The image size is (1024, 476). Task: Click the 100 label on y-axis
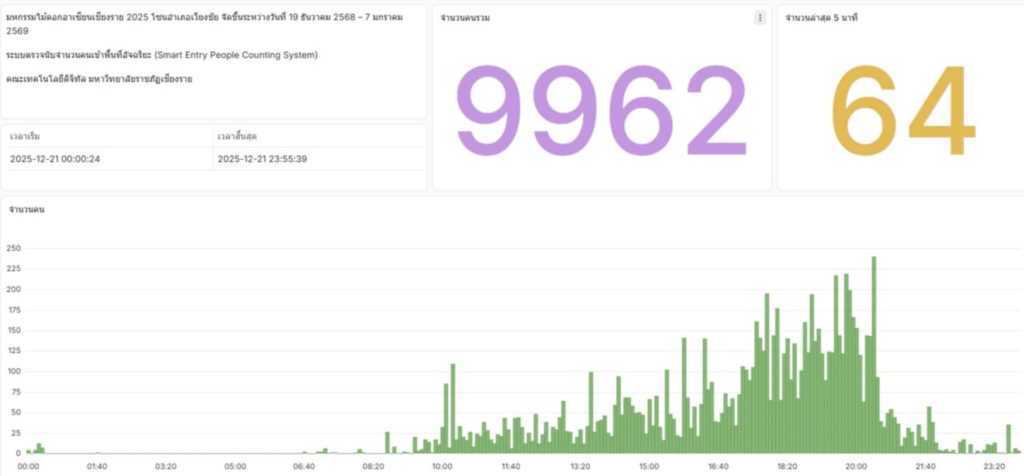[x=13, y=371]
